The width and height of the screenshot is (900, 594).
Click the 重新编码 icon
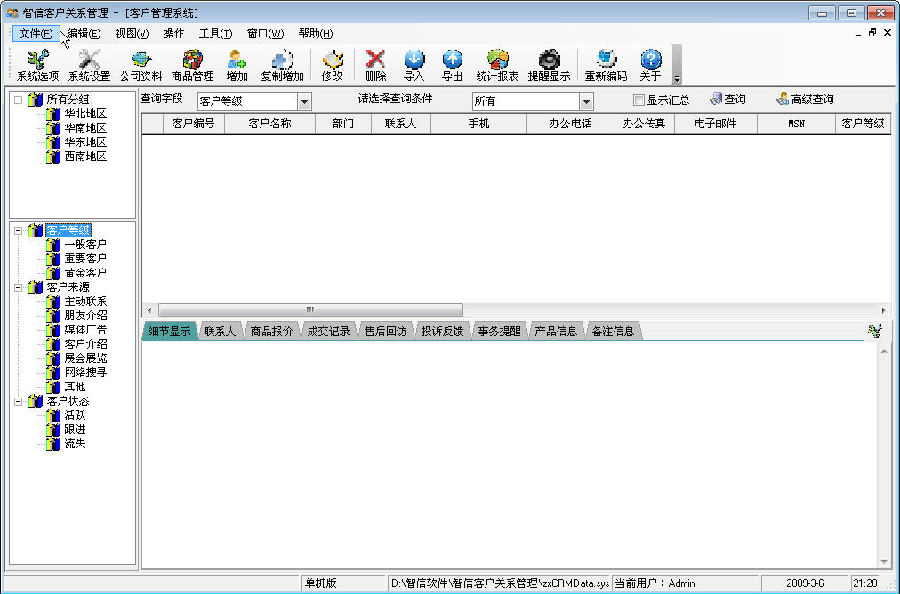click(x=606, y=65)
